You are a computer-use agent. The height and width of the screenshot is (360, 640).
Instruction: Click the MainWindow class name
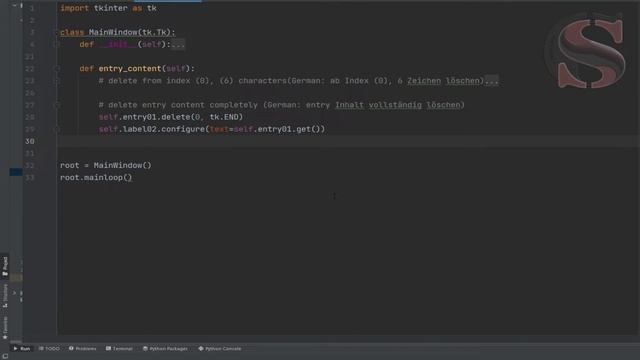pyautogui.click(x=113, y=32)
